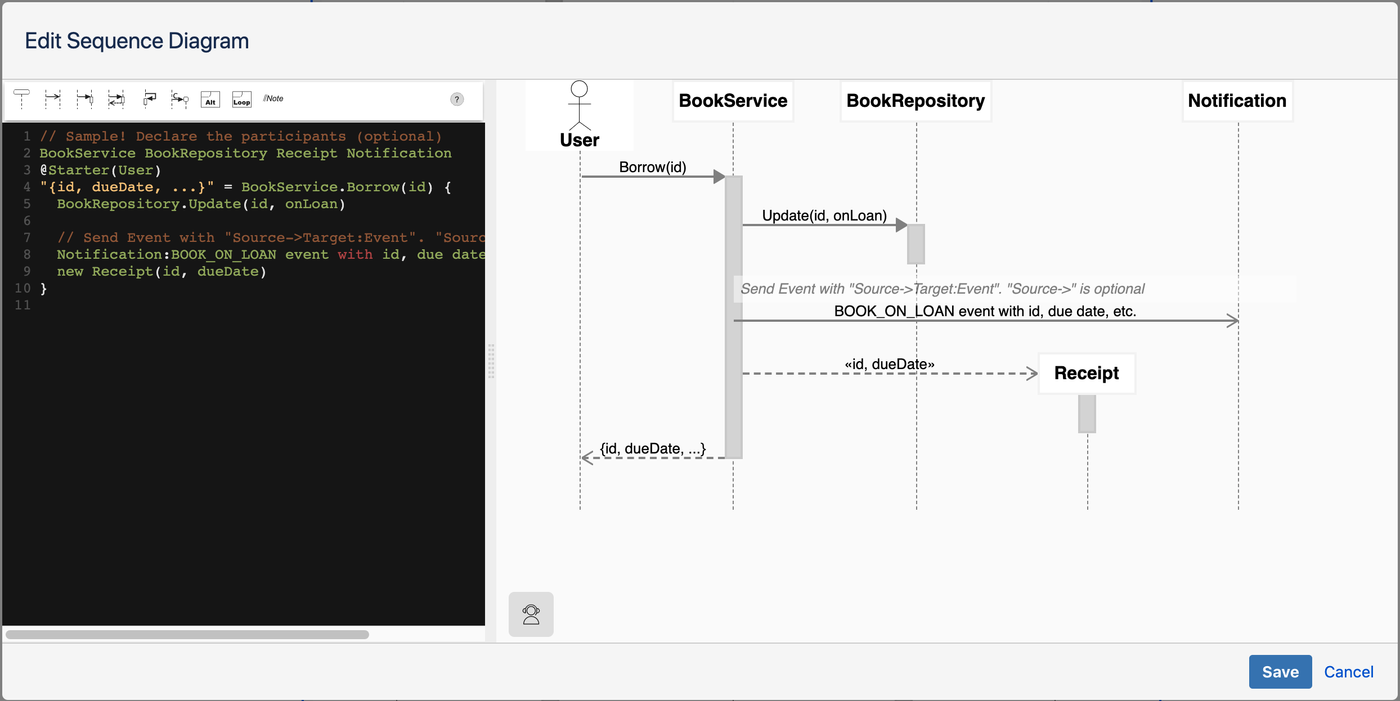Insert a //Note comment
Image resolution: width=1400 pixels, height=701 pixels.
273,98
